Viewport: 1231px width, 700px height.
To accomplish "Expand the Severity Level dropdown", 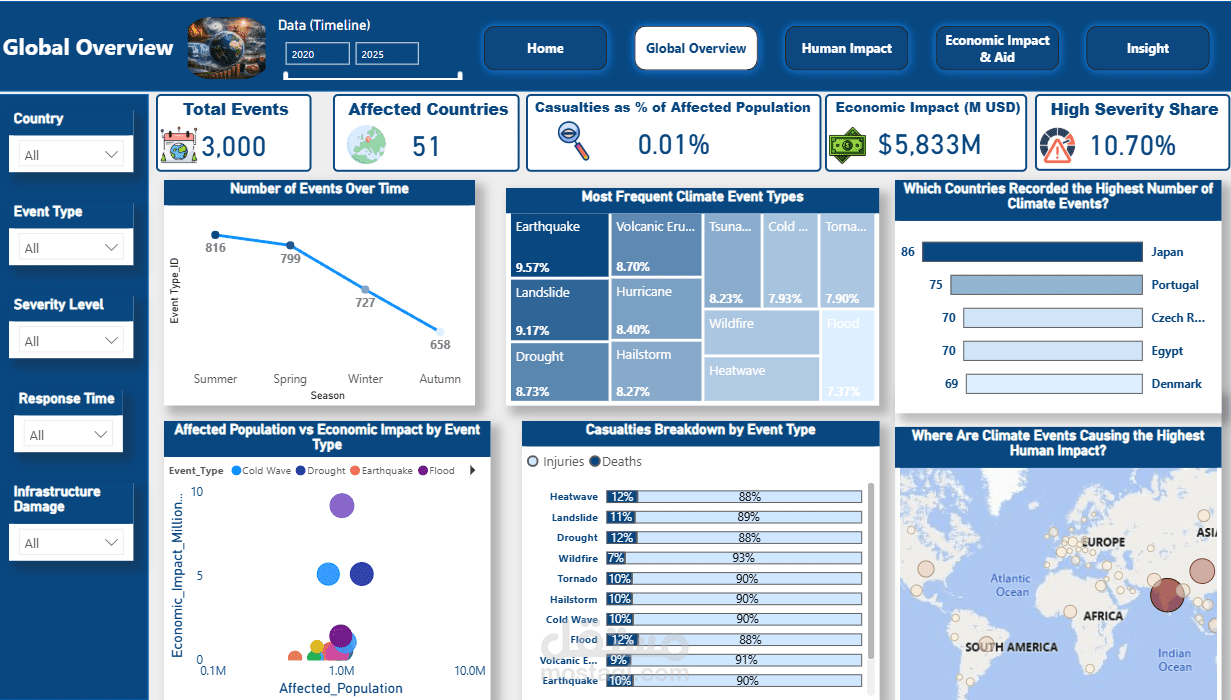I will point(71,341).
